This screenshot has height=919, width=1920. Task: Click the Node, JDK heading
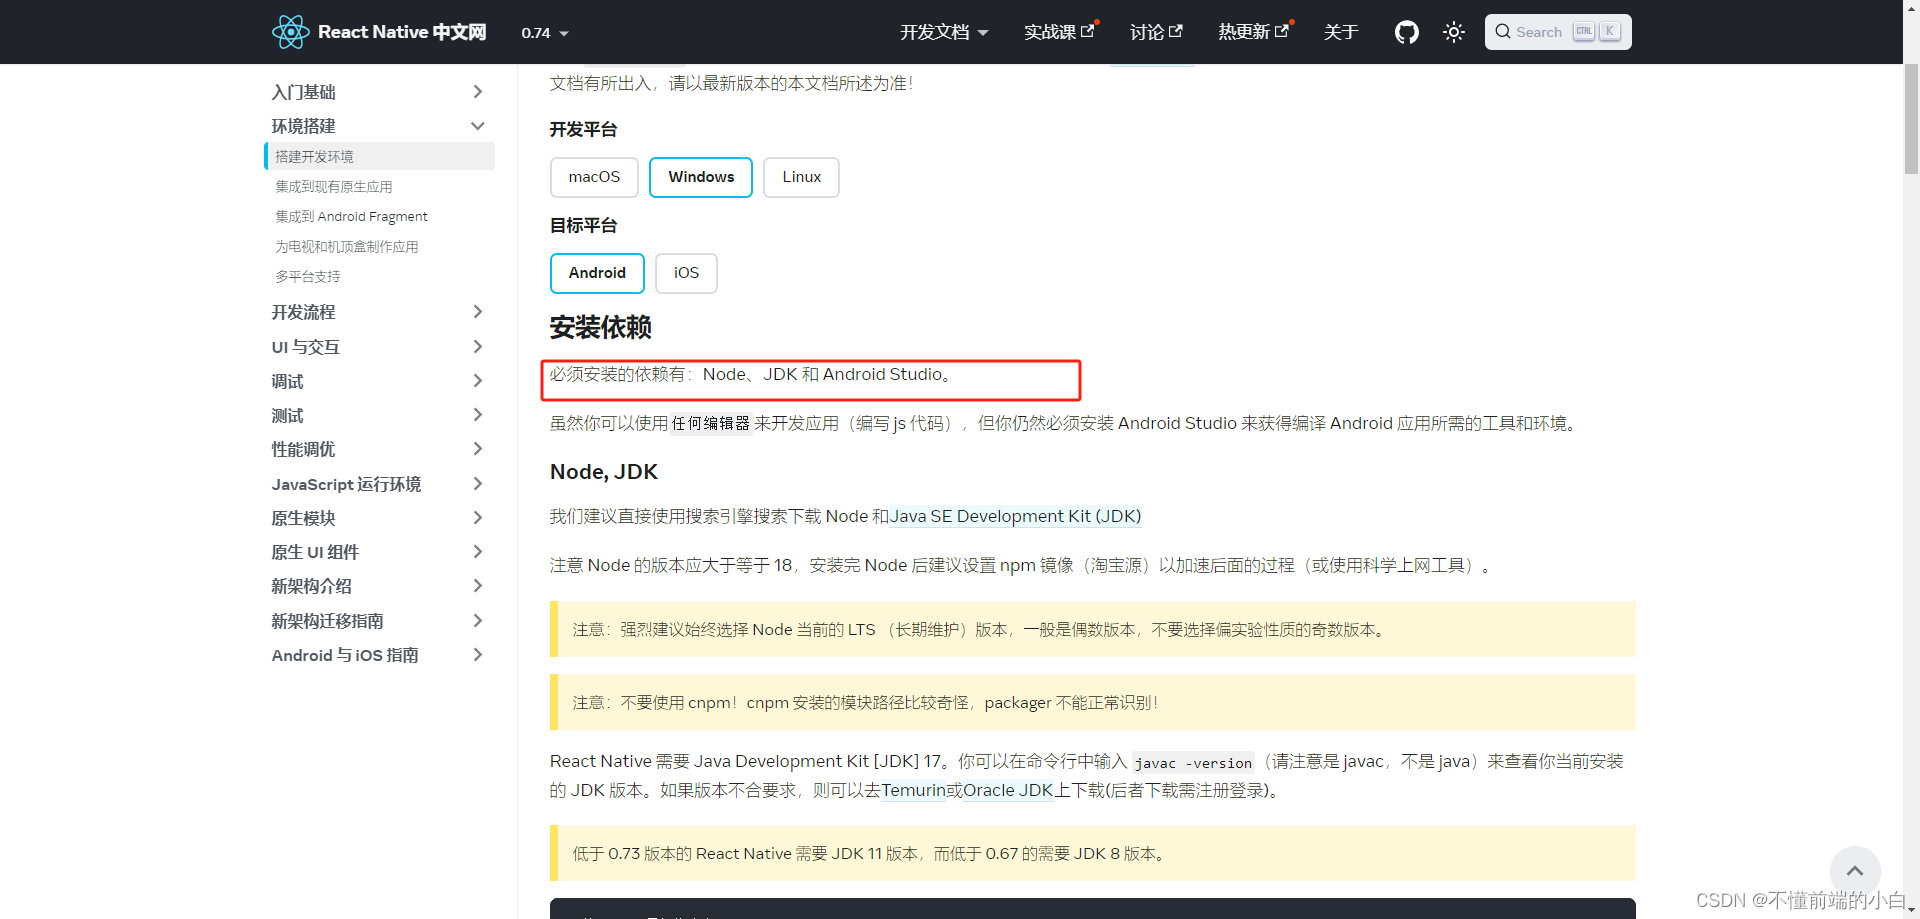pos(603,472)
